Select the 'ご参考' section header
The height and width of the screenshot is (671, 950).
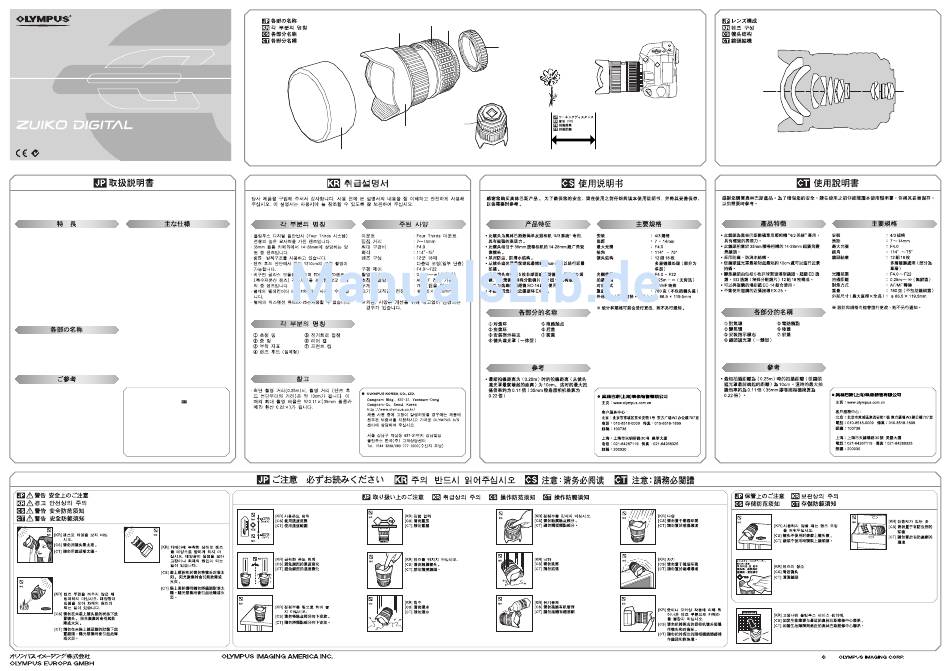(x=67, y=379)
